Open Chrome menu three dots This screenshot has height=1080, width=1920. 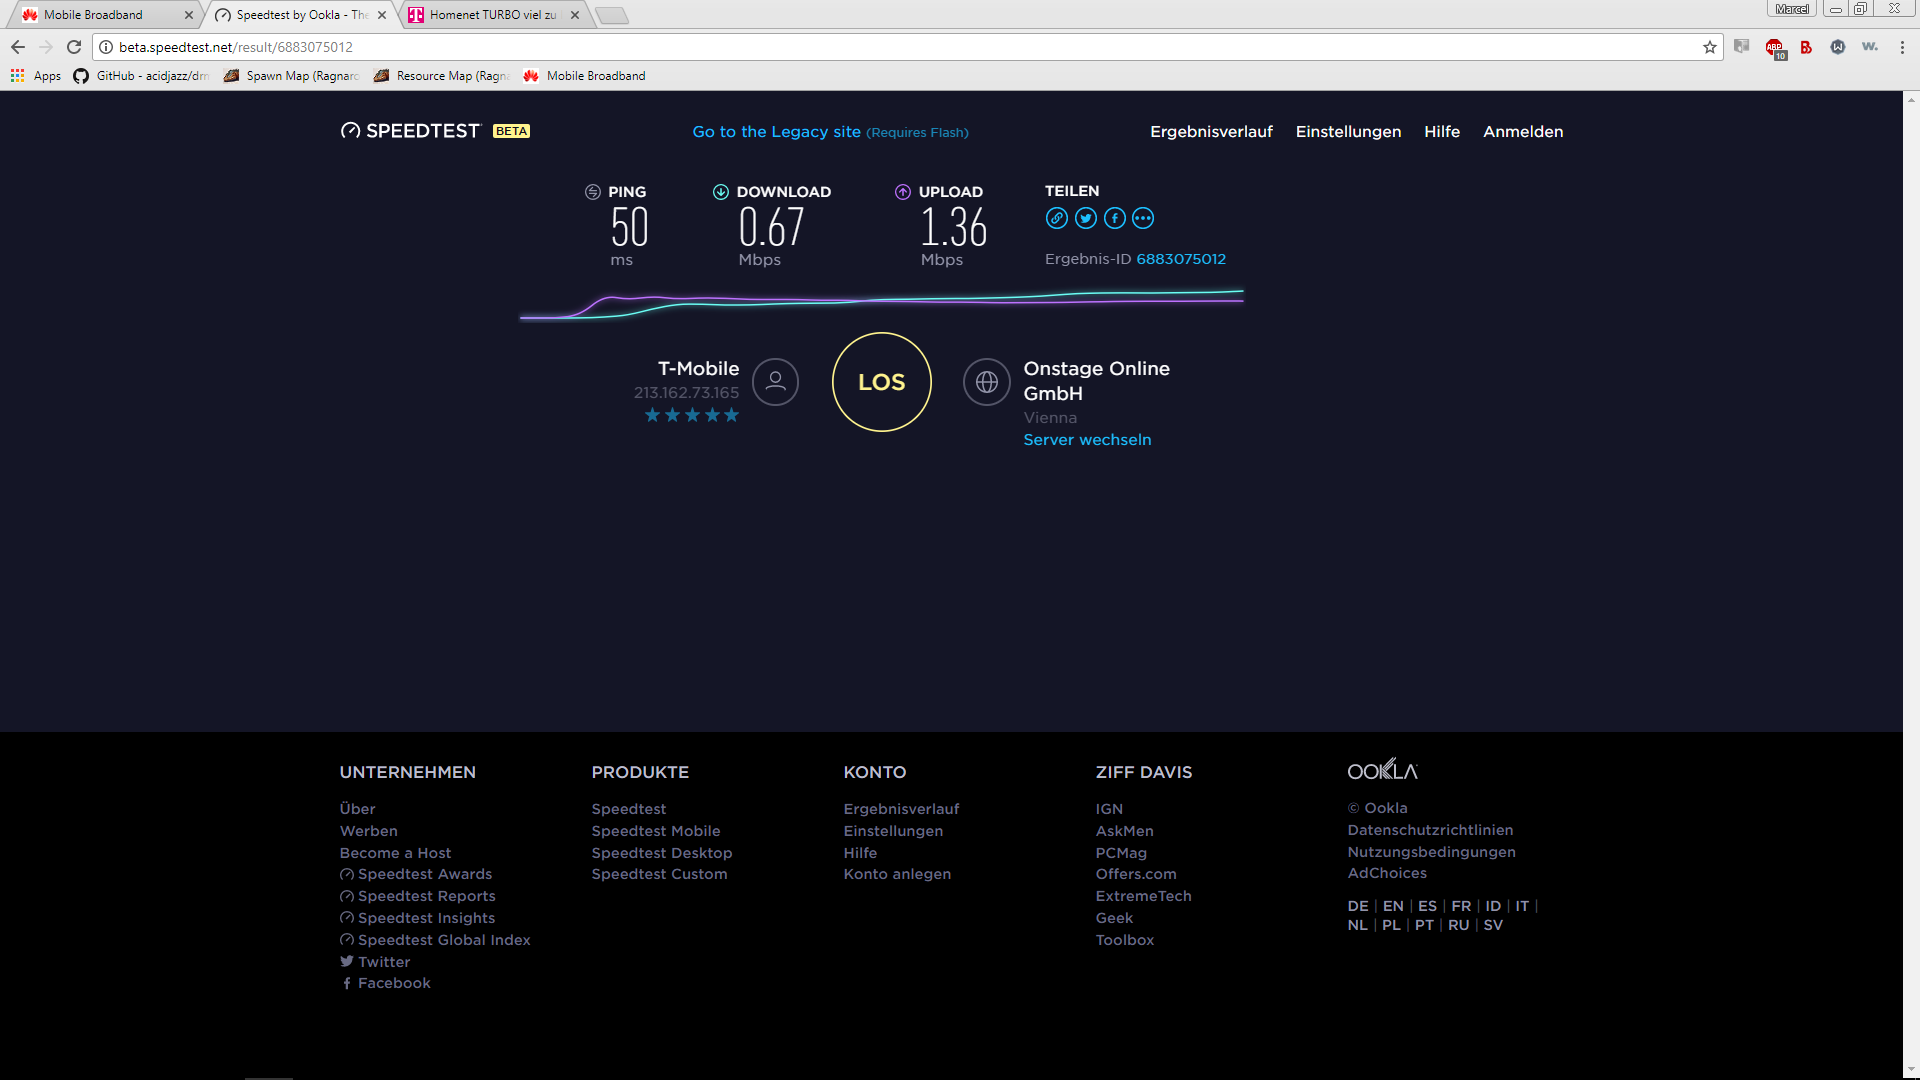(x=1902, y=47)
